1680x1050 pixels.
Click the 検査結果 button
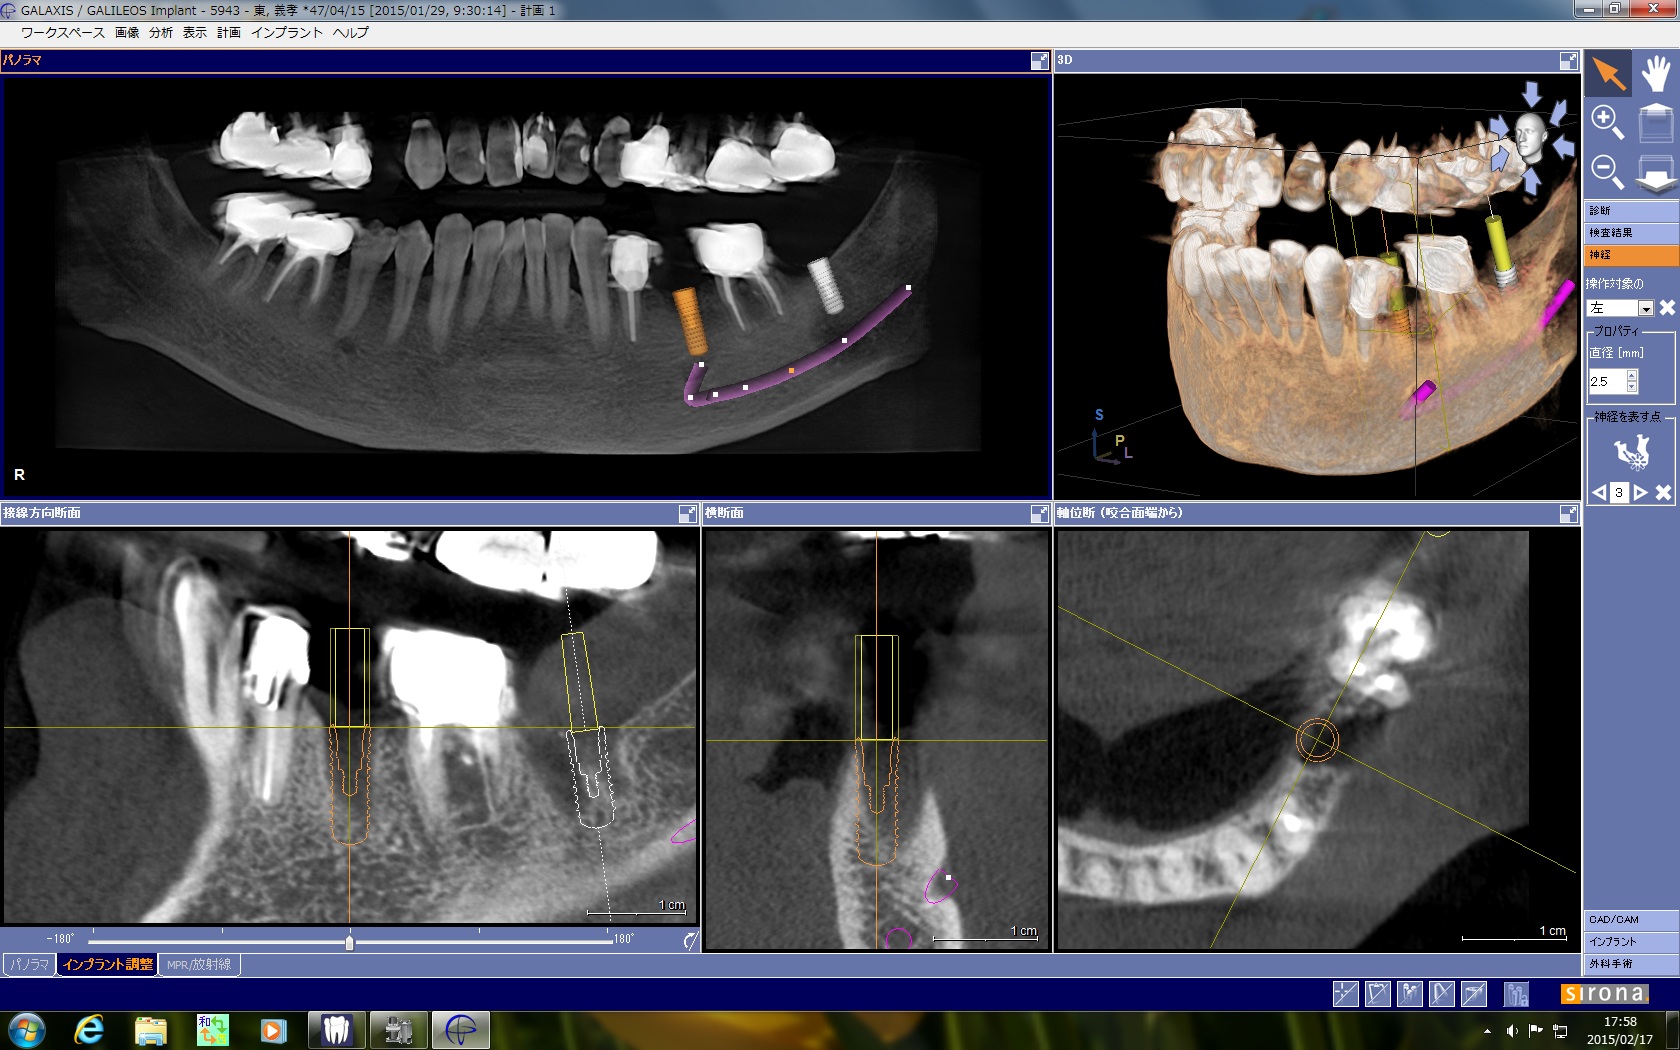1630,233
